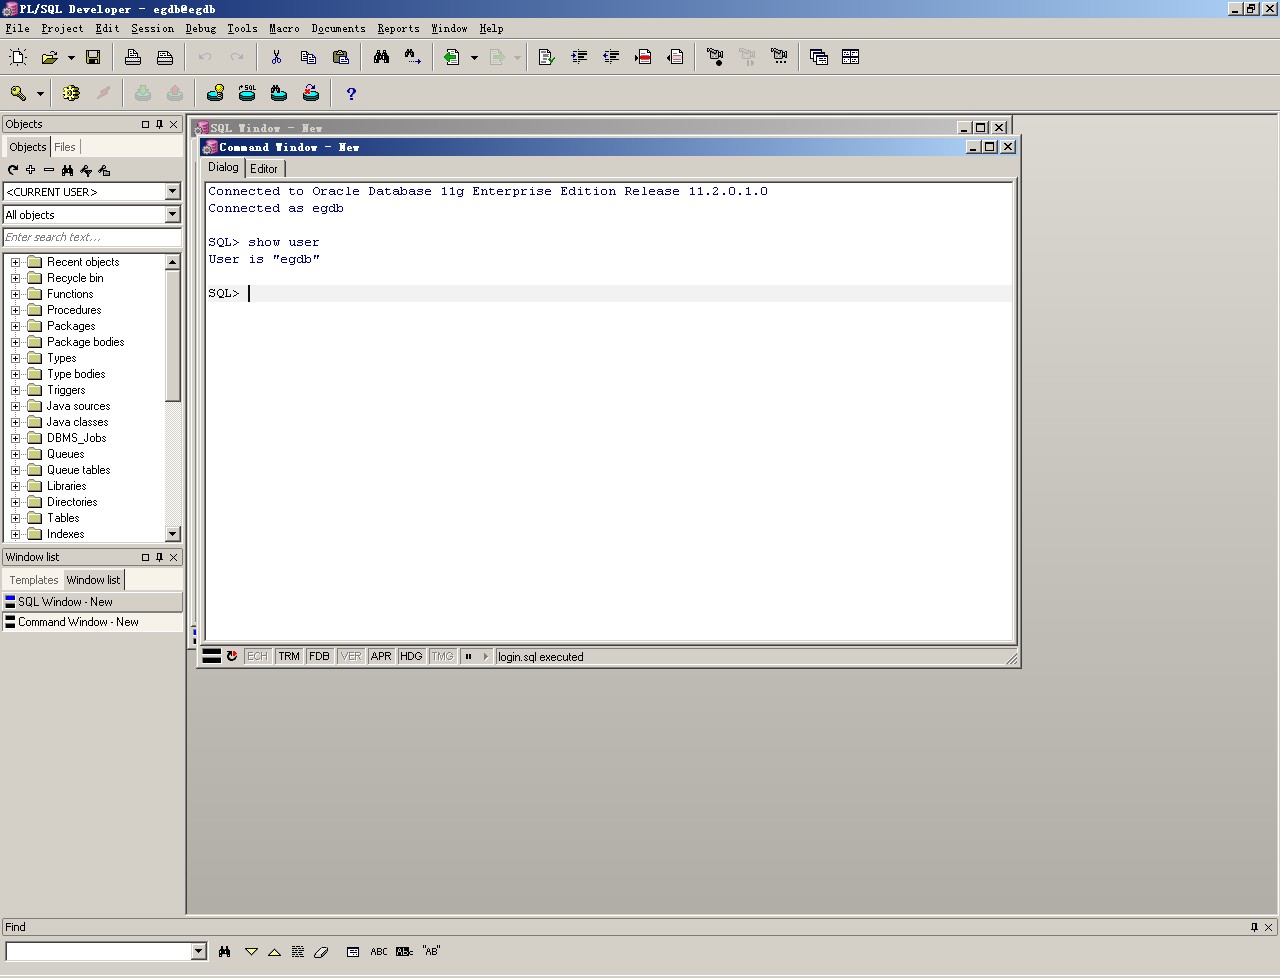This screenshot has width=1280, height=978.
Task: Select the Recycle bin tree item
Action: pos(75,278)
